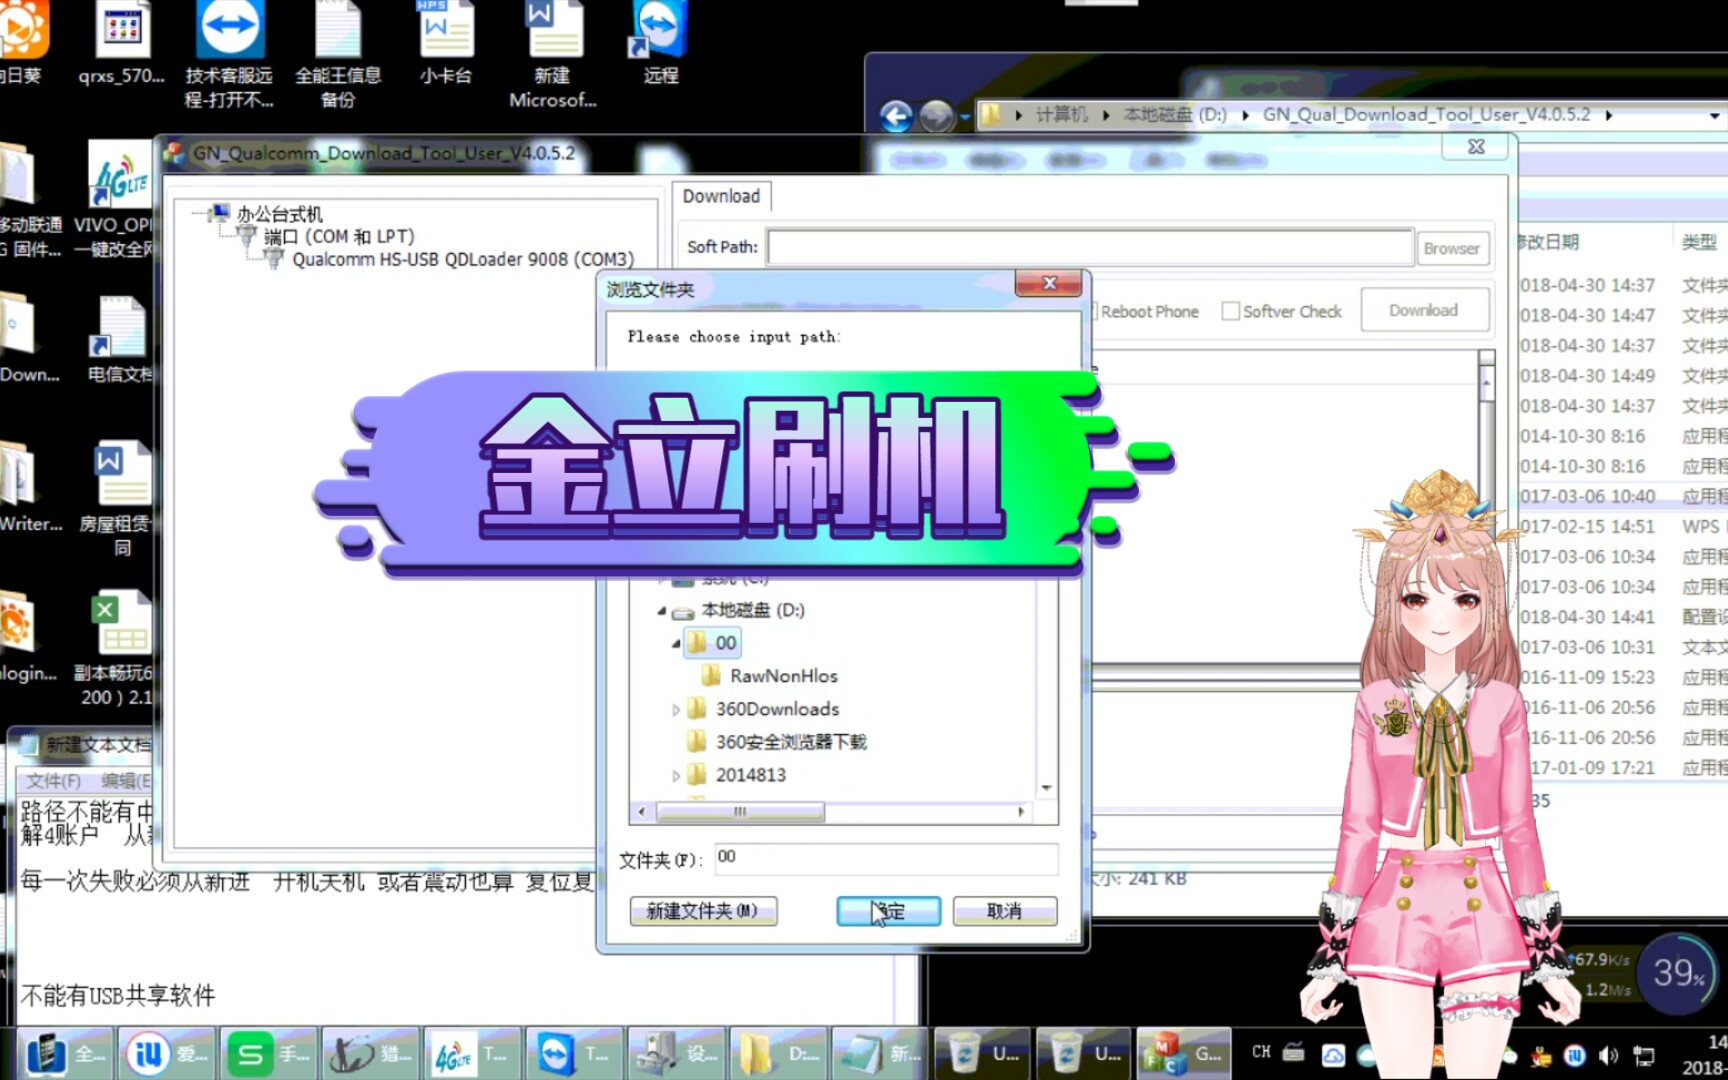Open the volume speaker tray icon

[1608, 1055]
